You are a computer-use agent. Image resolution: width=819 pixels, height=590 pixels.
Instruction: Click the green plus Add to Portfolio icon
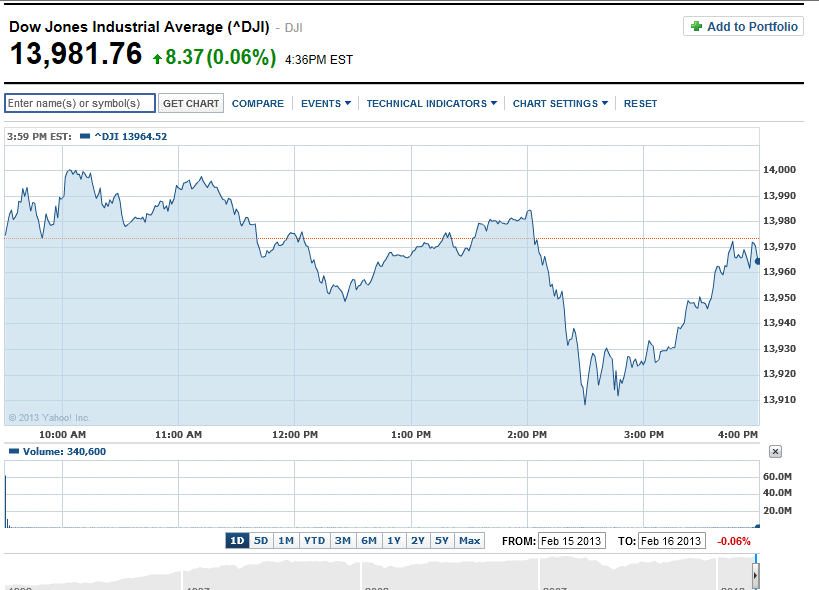[x=696, y=26]
